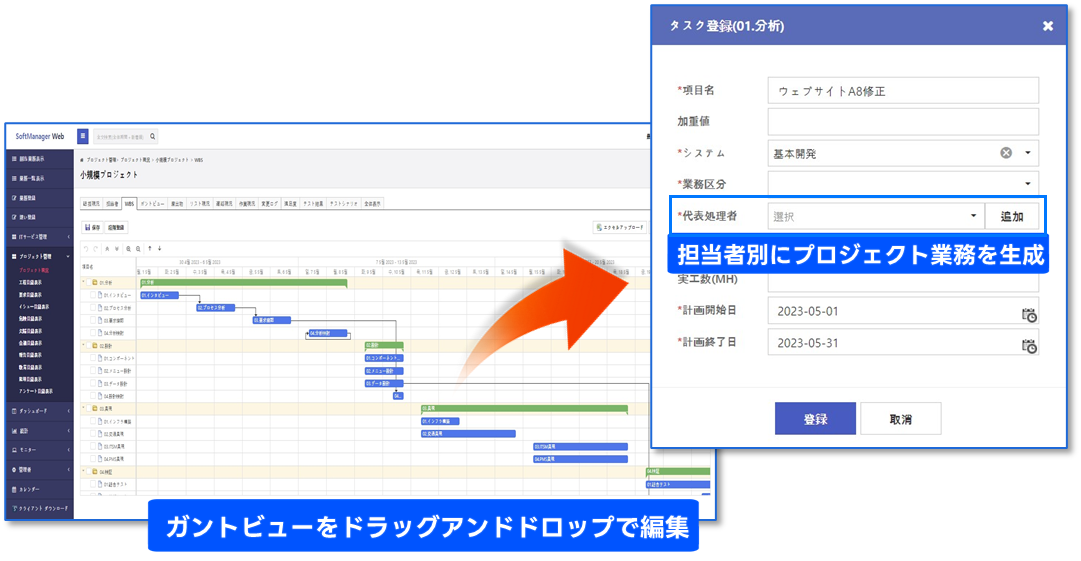Close the タスク登録 dialog with the X
1081x561 pixels.
pos(1048,26)
